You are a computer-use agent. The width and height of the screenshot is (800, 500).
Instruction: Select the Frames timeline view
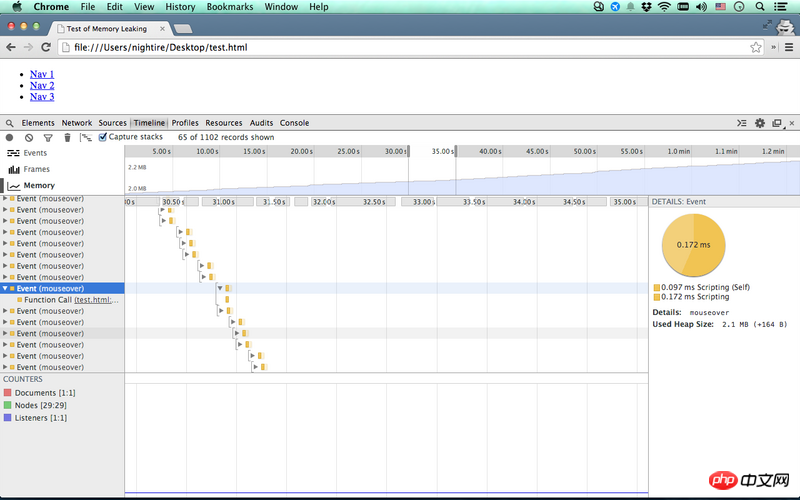coord(36,169)
